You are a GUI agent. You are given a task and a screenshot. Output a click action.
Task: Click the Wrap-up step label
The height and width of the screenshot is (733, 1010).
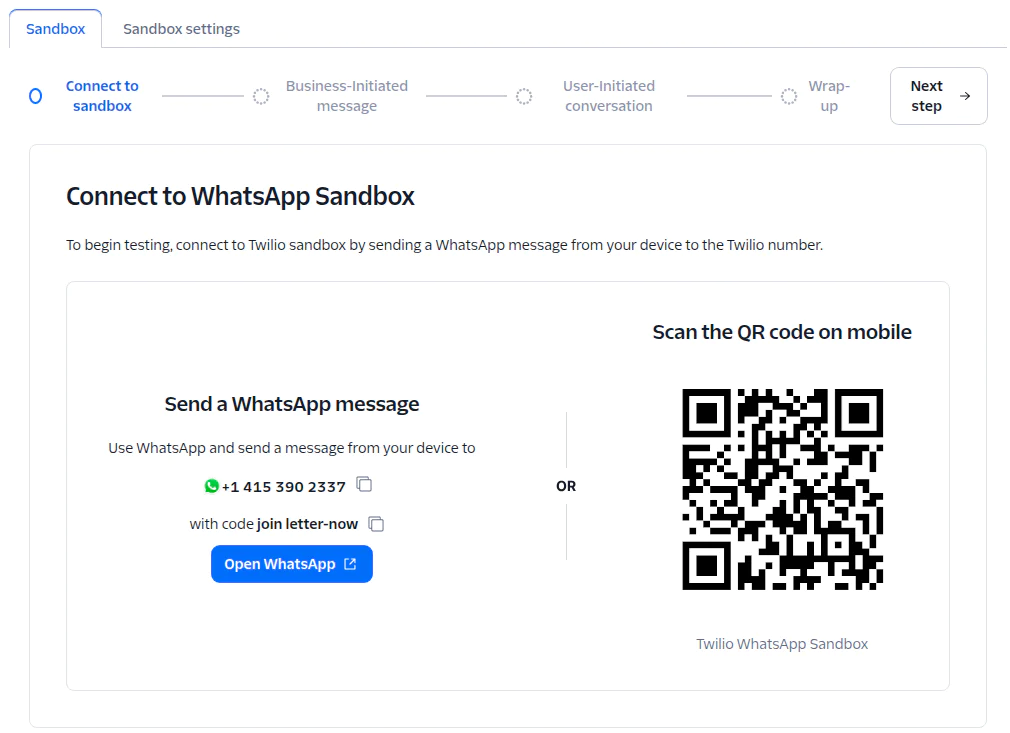pyautogui.click(x=830, y=96)
